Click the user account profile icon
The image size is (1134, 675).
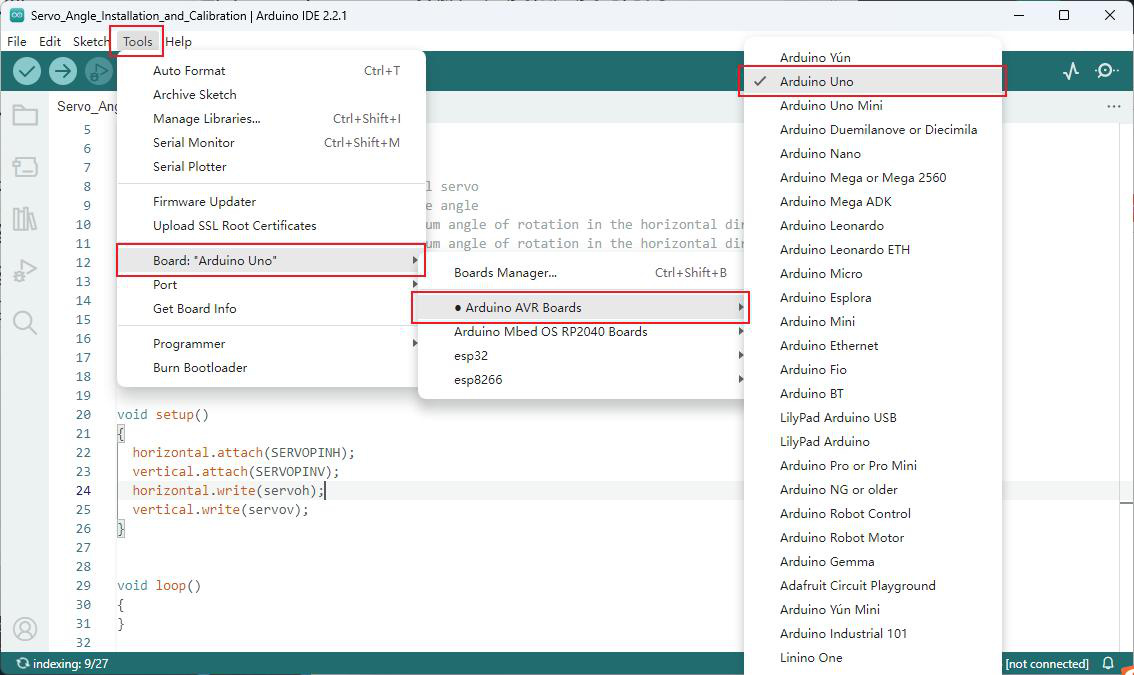(x=25, y=629)
